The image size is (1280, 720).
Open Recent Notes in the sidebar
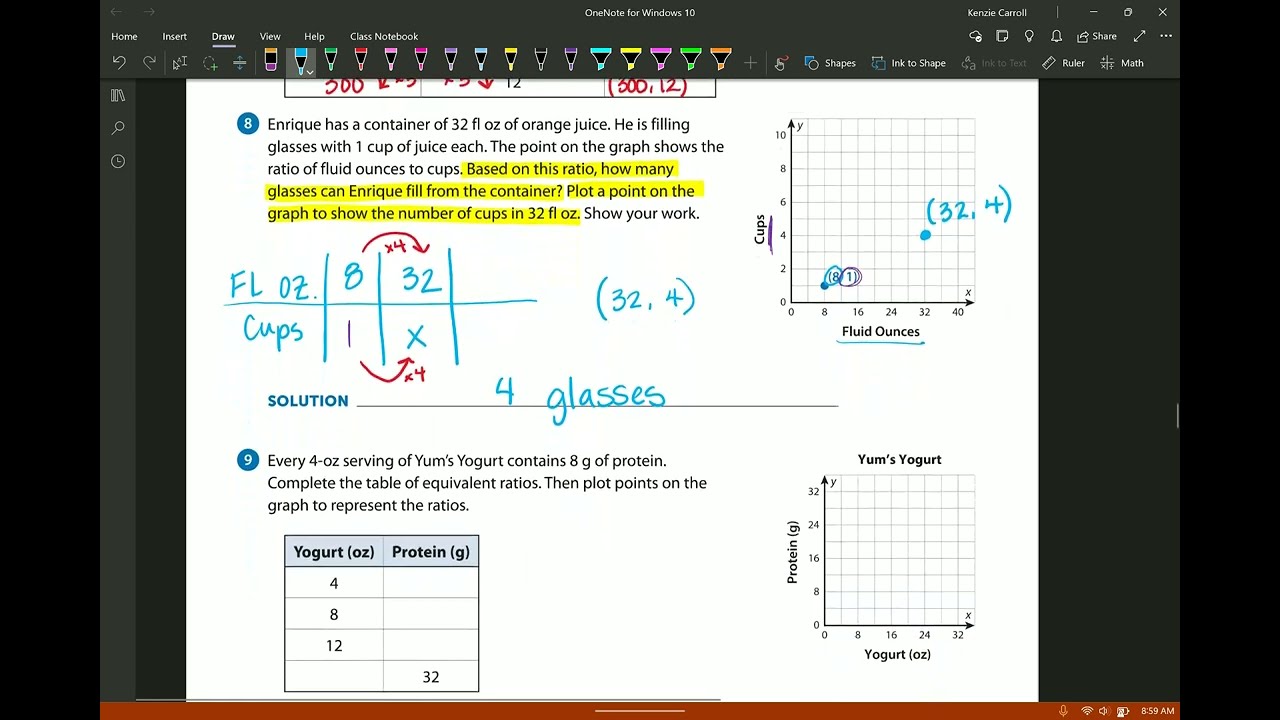(118, 161)
